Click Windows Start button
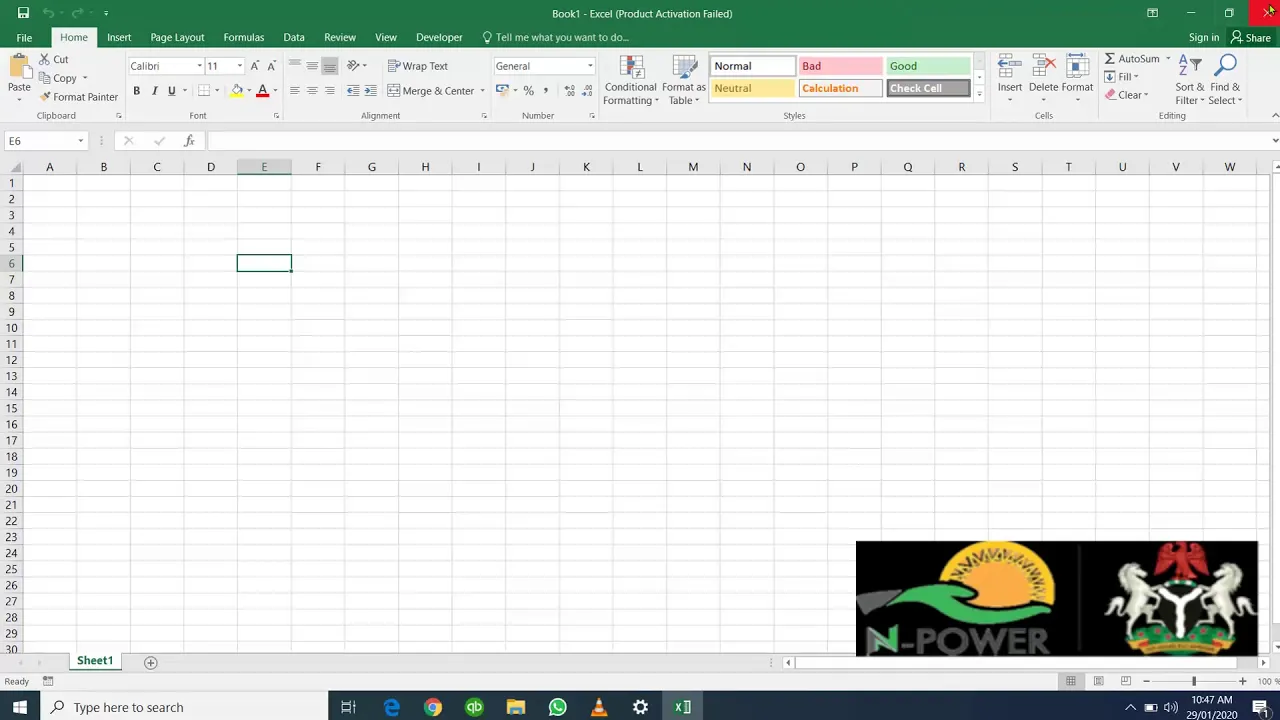Image resolution: width=1280 pixels, height=720 pixels. point(20,707)
